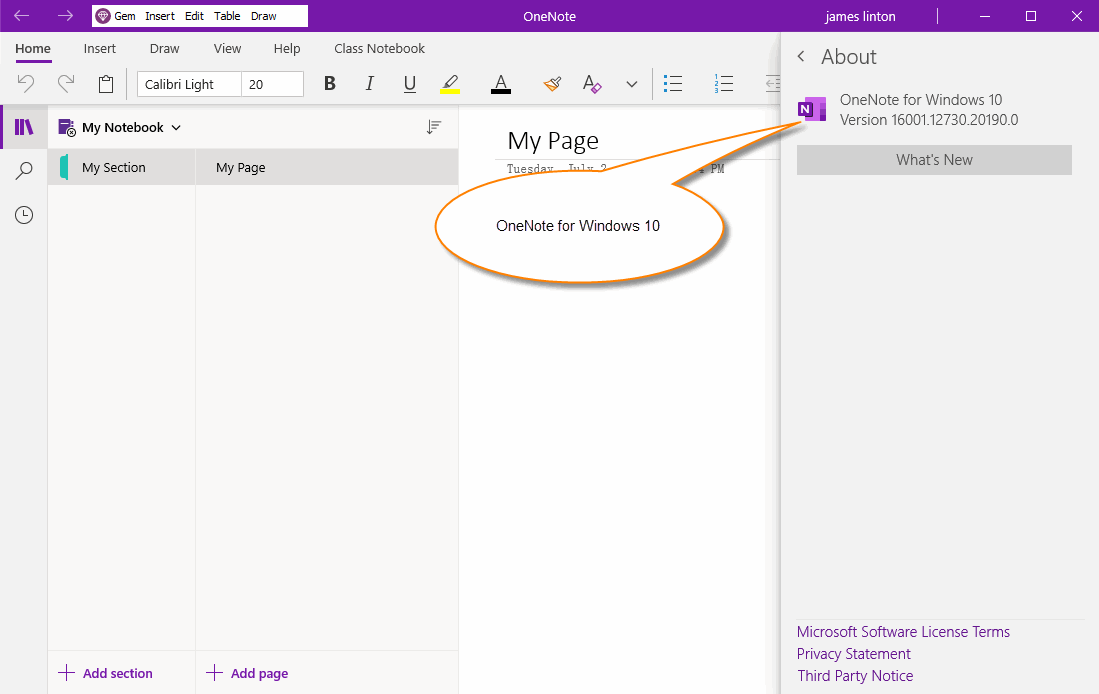Select the Format Painter icon
Screen dimensions: 1099x694
(552, 84)
